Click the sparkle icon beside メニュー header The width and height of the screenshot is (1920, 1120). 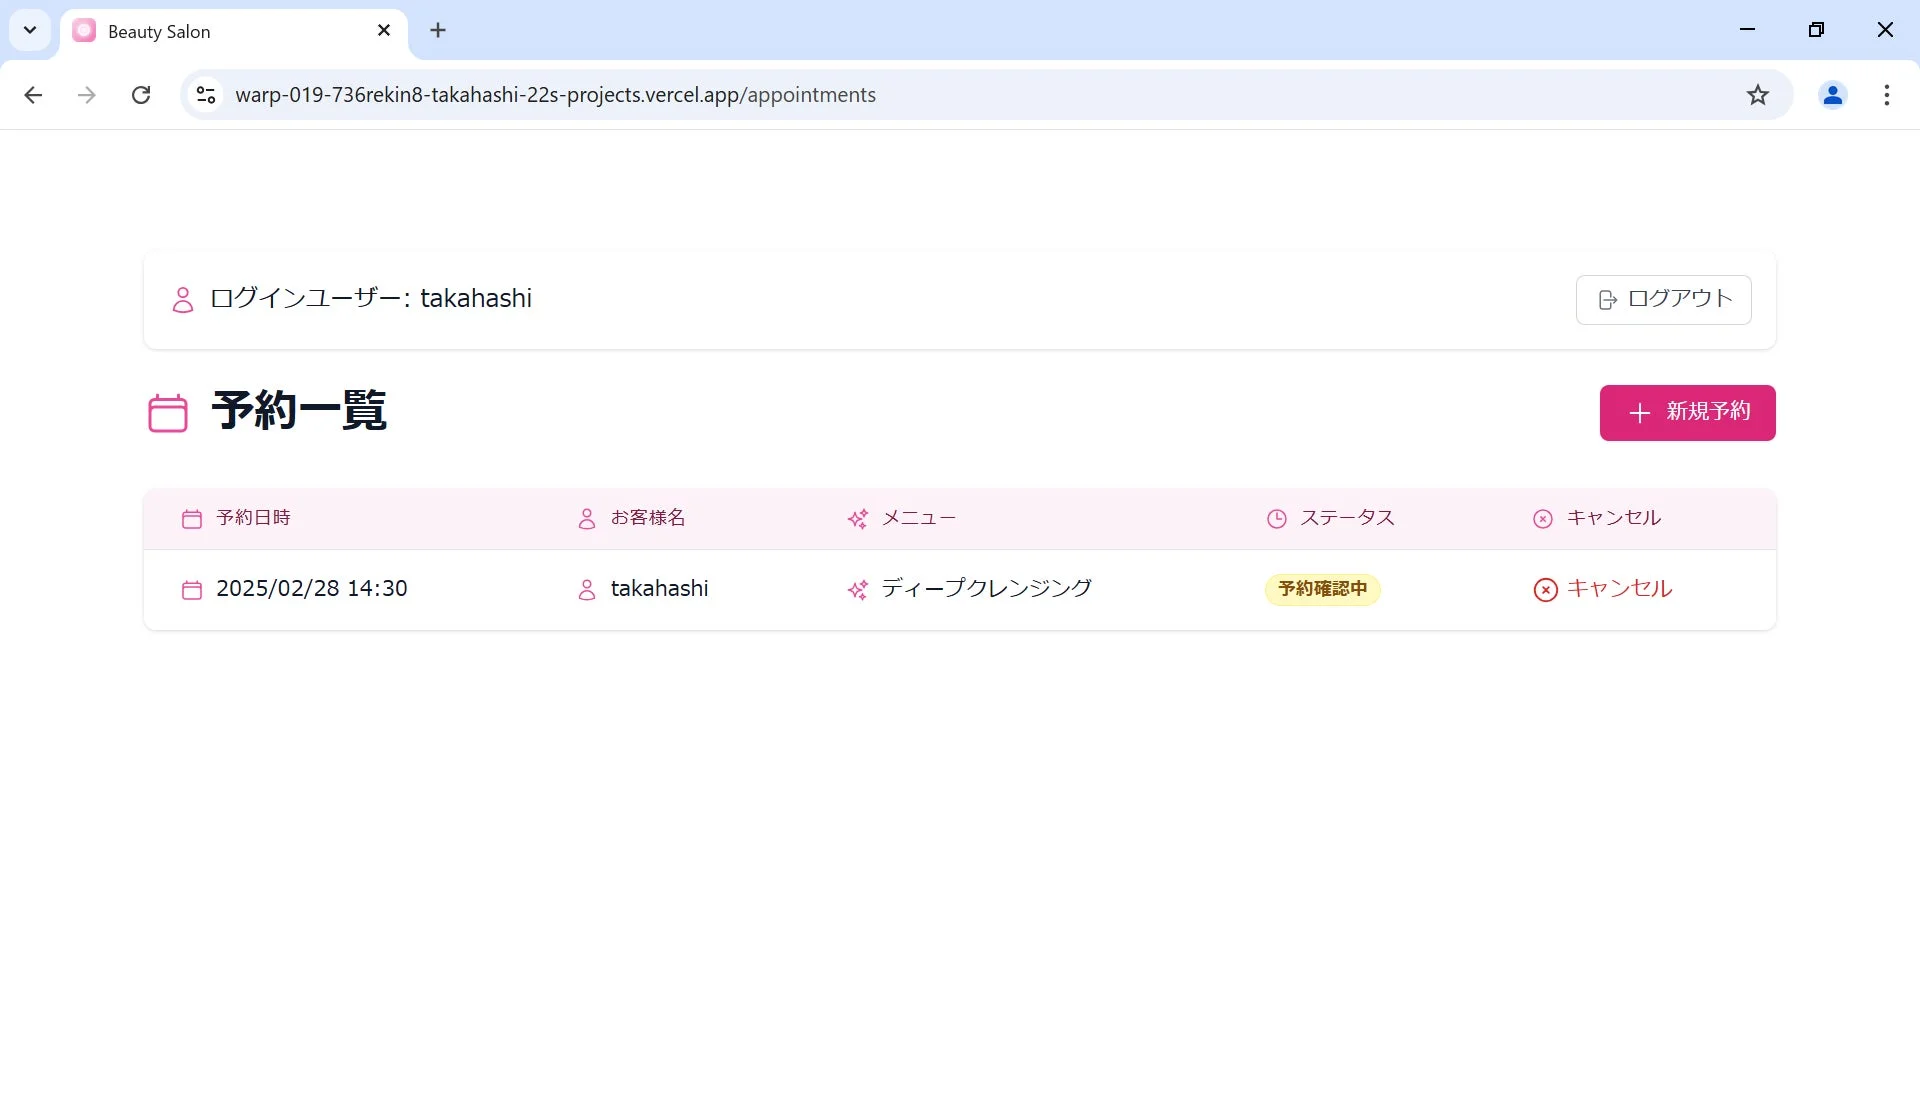tap(858, 518)
